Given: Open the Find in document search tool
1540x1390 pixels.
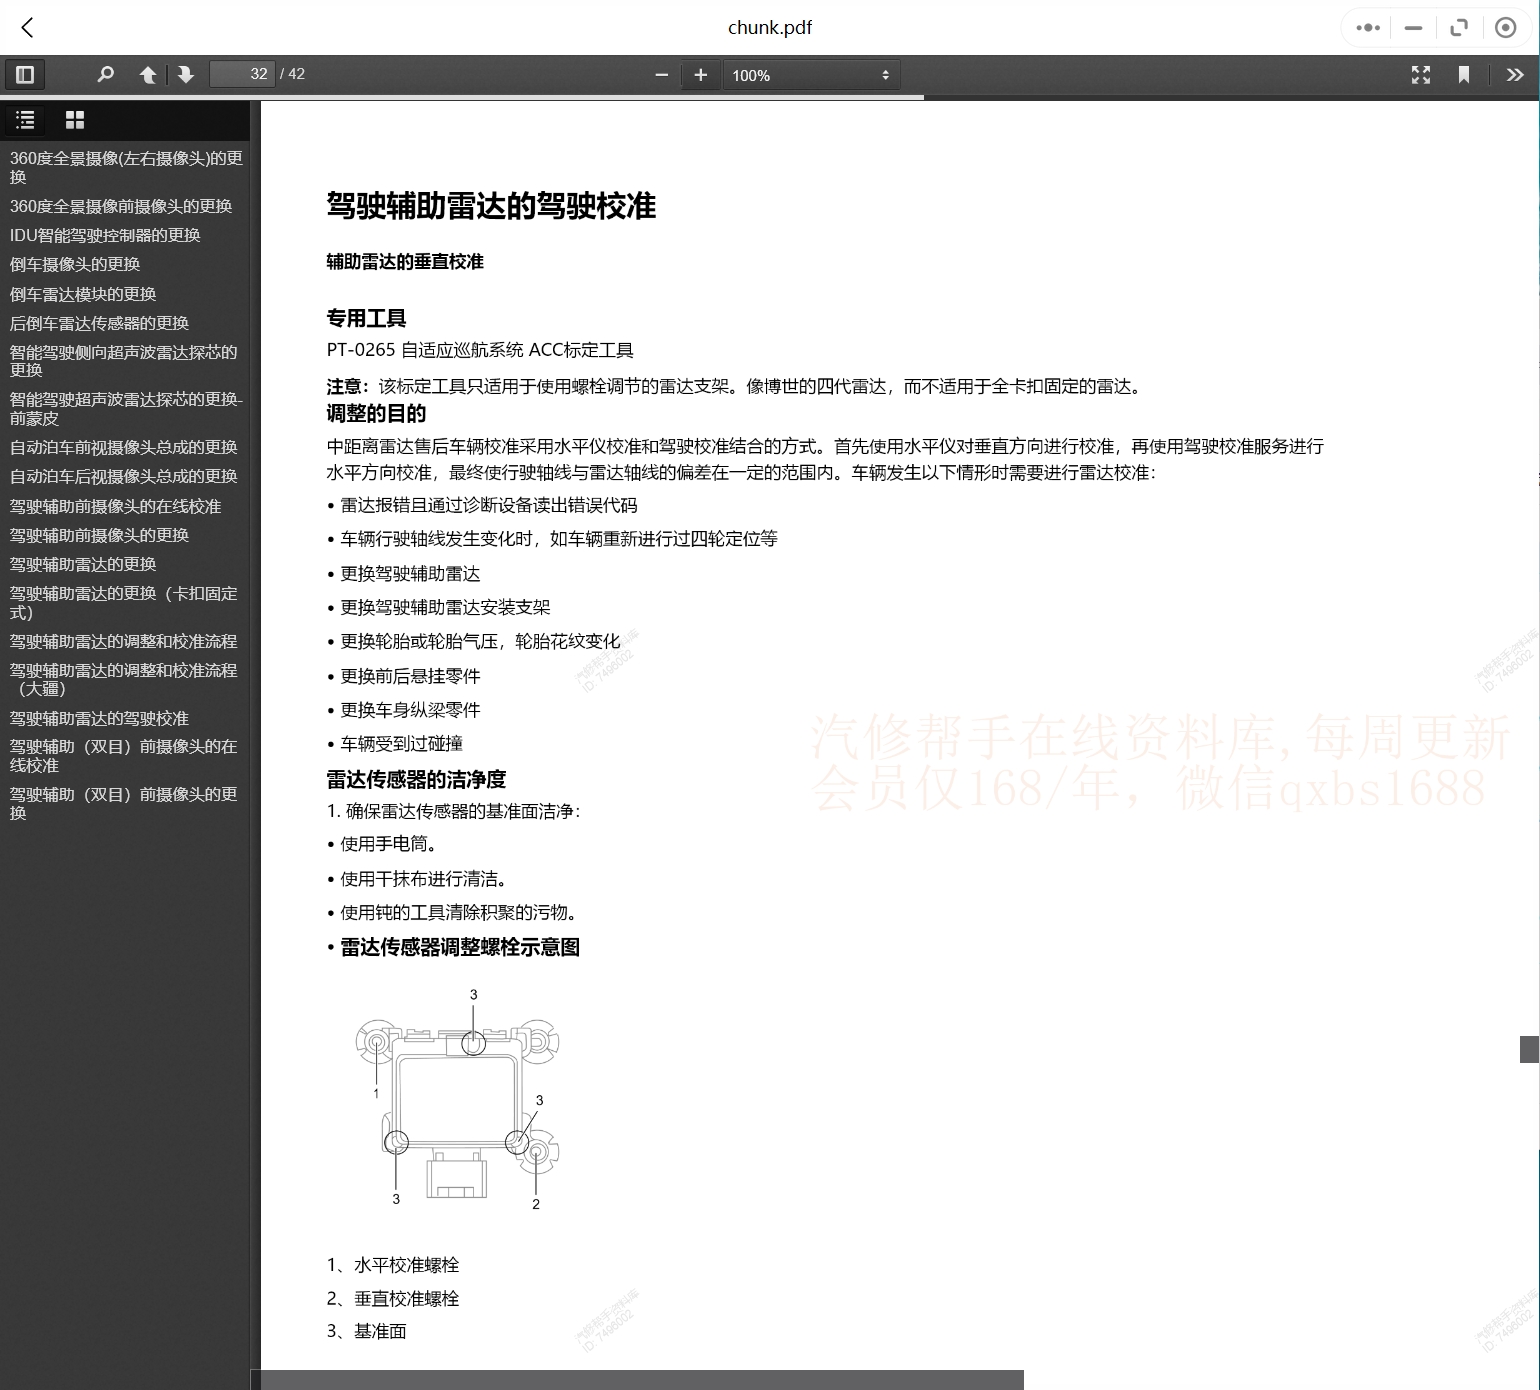Looking at the screenshot, I should (x=106, y=74).
